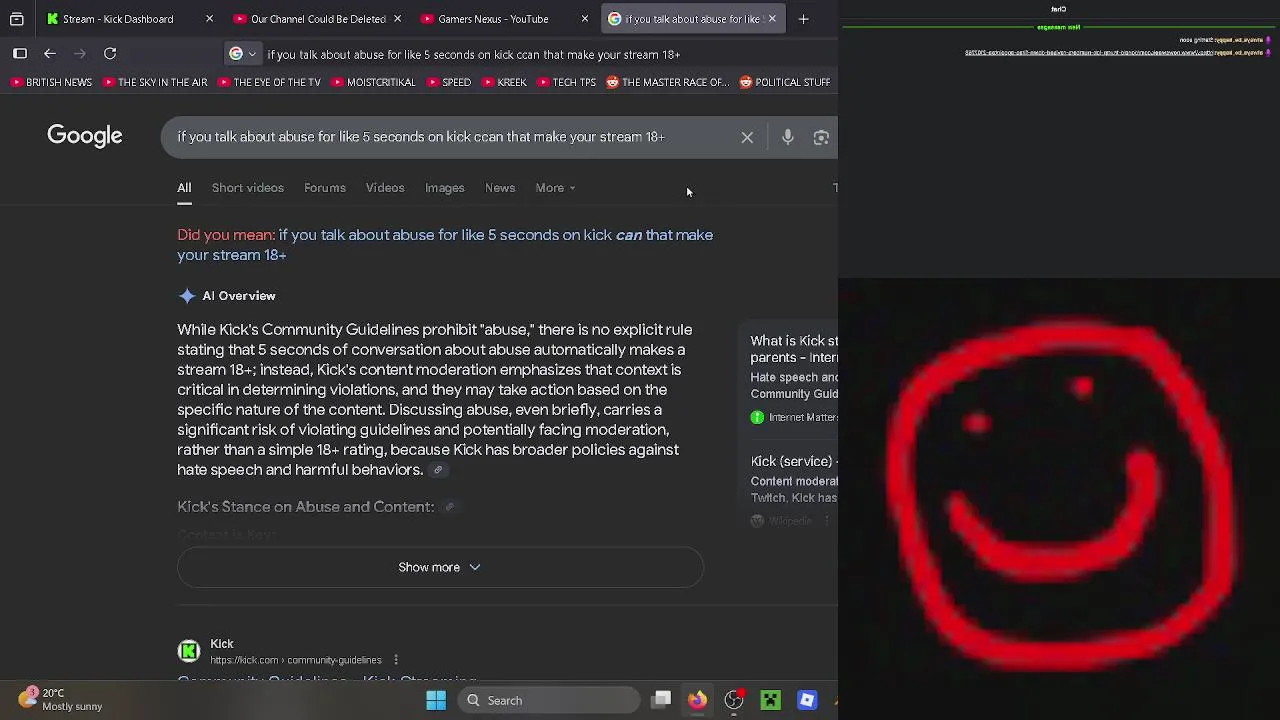Open Task View on taskbar
Image resolution: width=1280 pixels, height=720 pixels.
(662, 700)
